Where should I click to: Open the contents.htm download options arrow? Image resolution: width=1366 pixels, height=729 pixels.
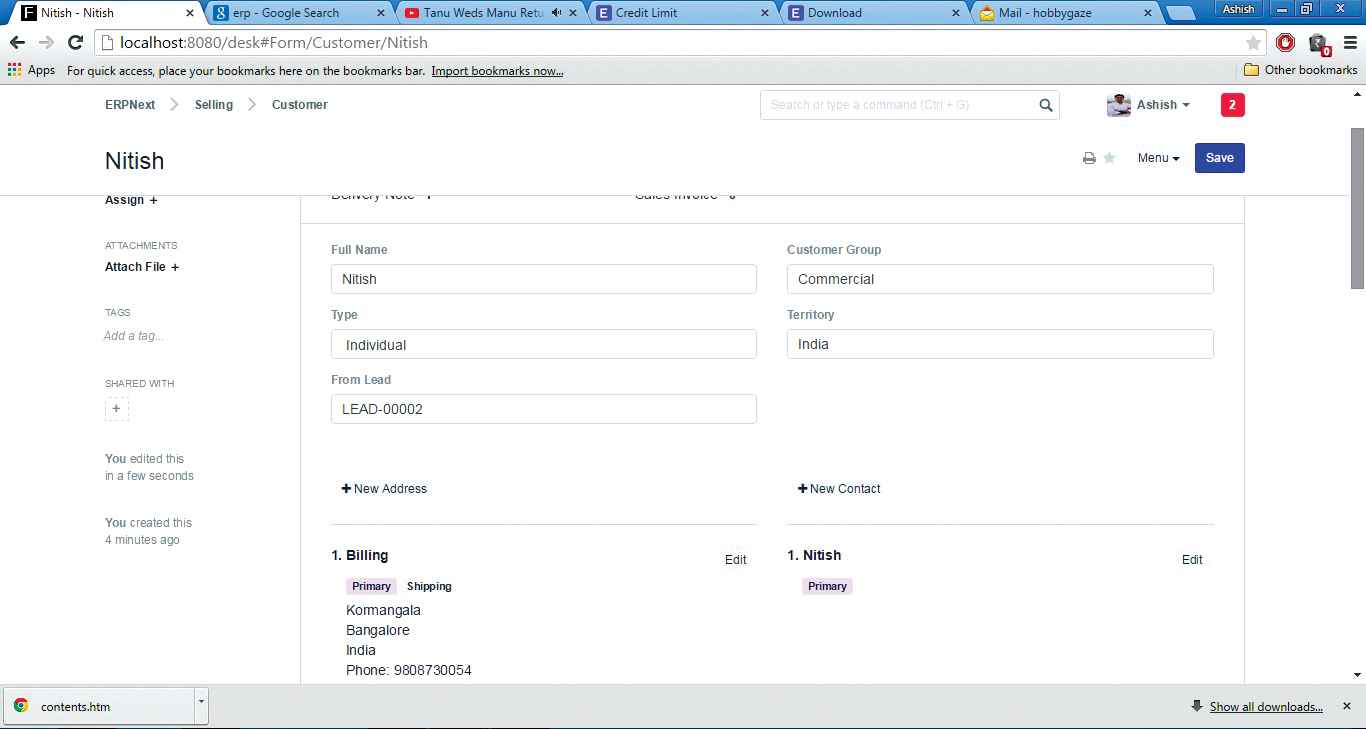pos(201,703)
